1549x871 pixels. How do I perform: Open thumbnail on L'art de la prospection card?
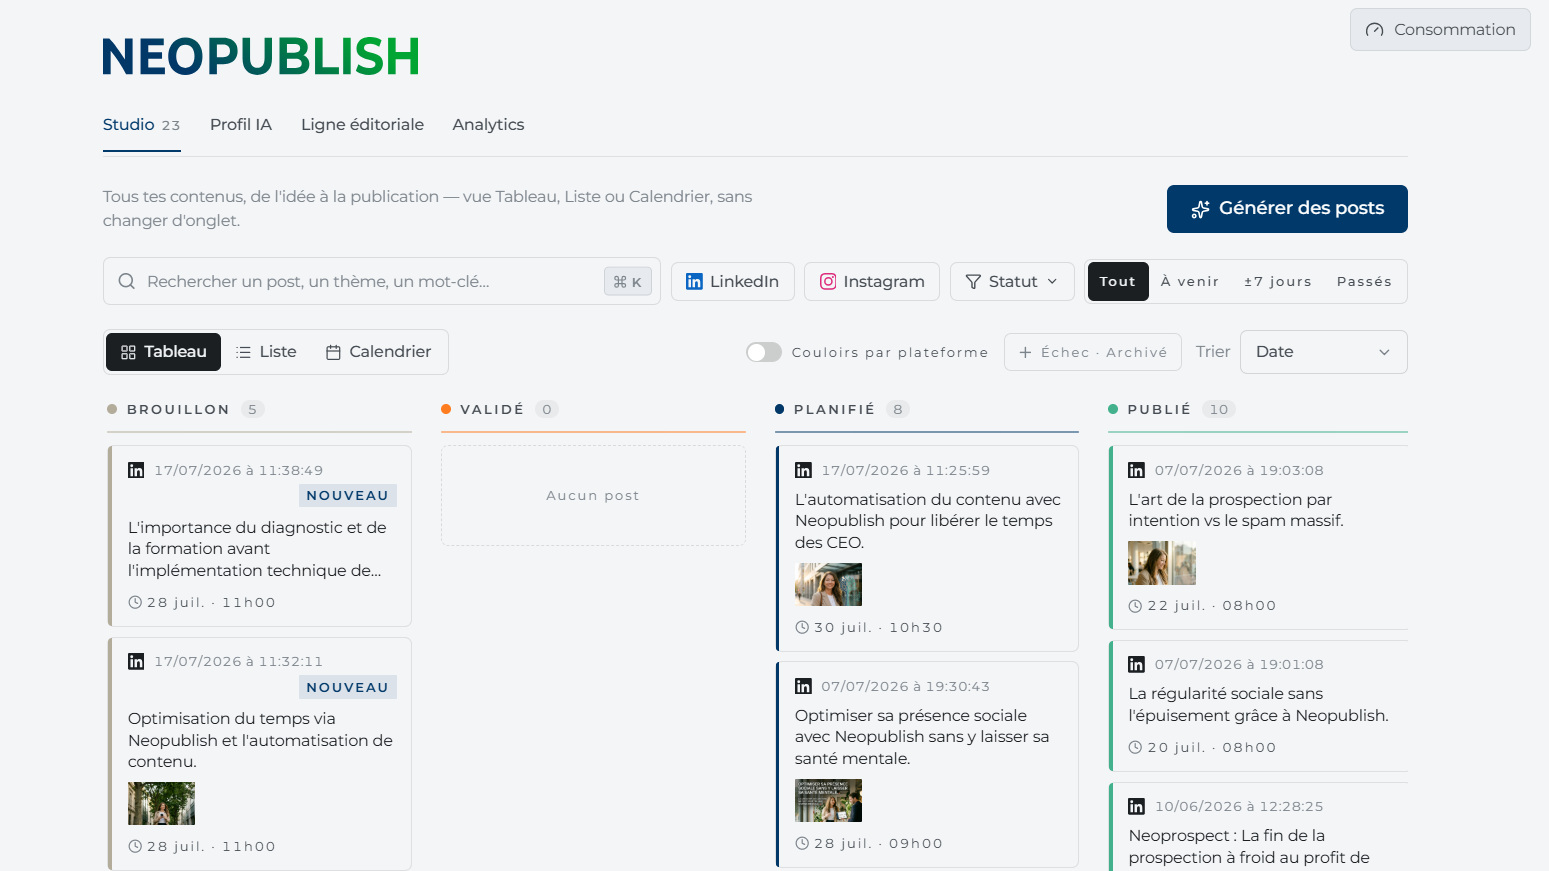(1162, 563)
